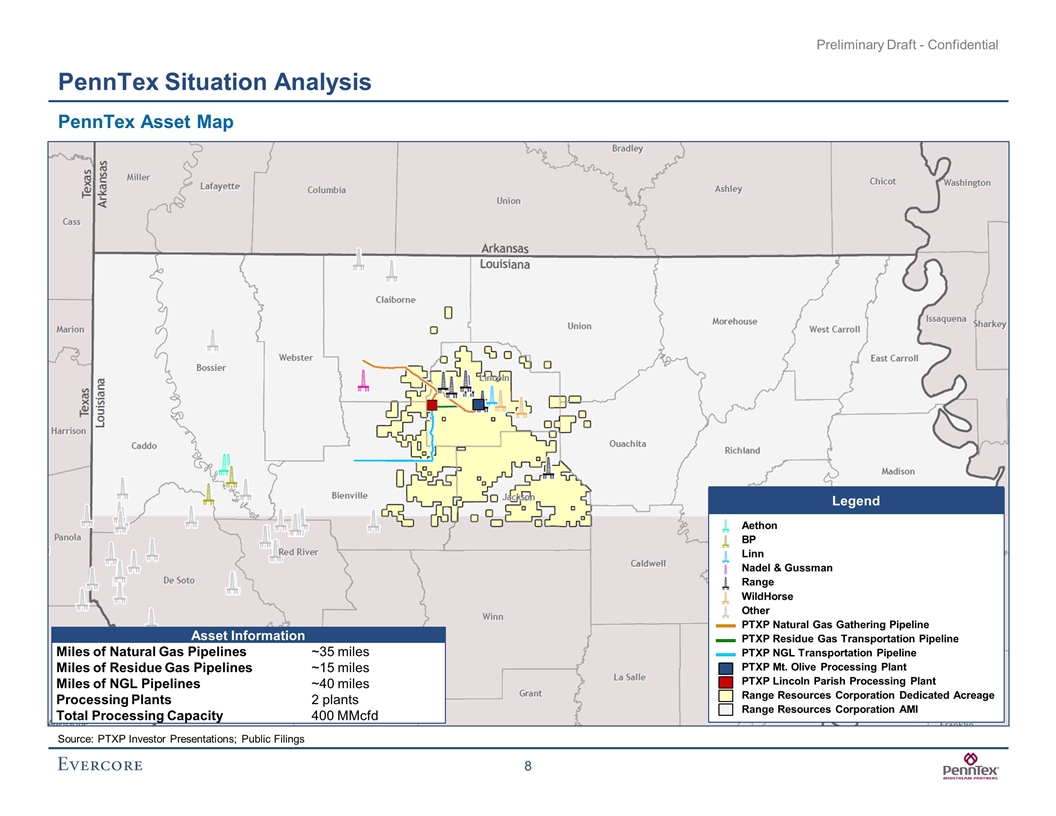The width and height of the screenshot is (1056, 816).
Task: Click the Evercore logo in footer
Action: 100,764
